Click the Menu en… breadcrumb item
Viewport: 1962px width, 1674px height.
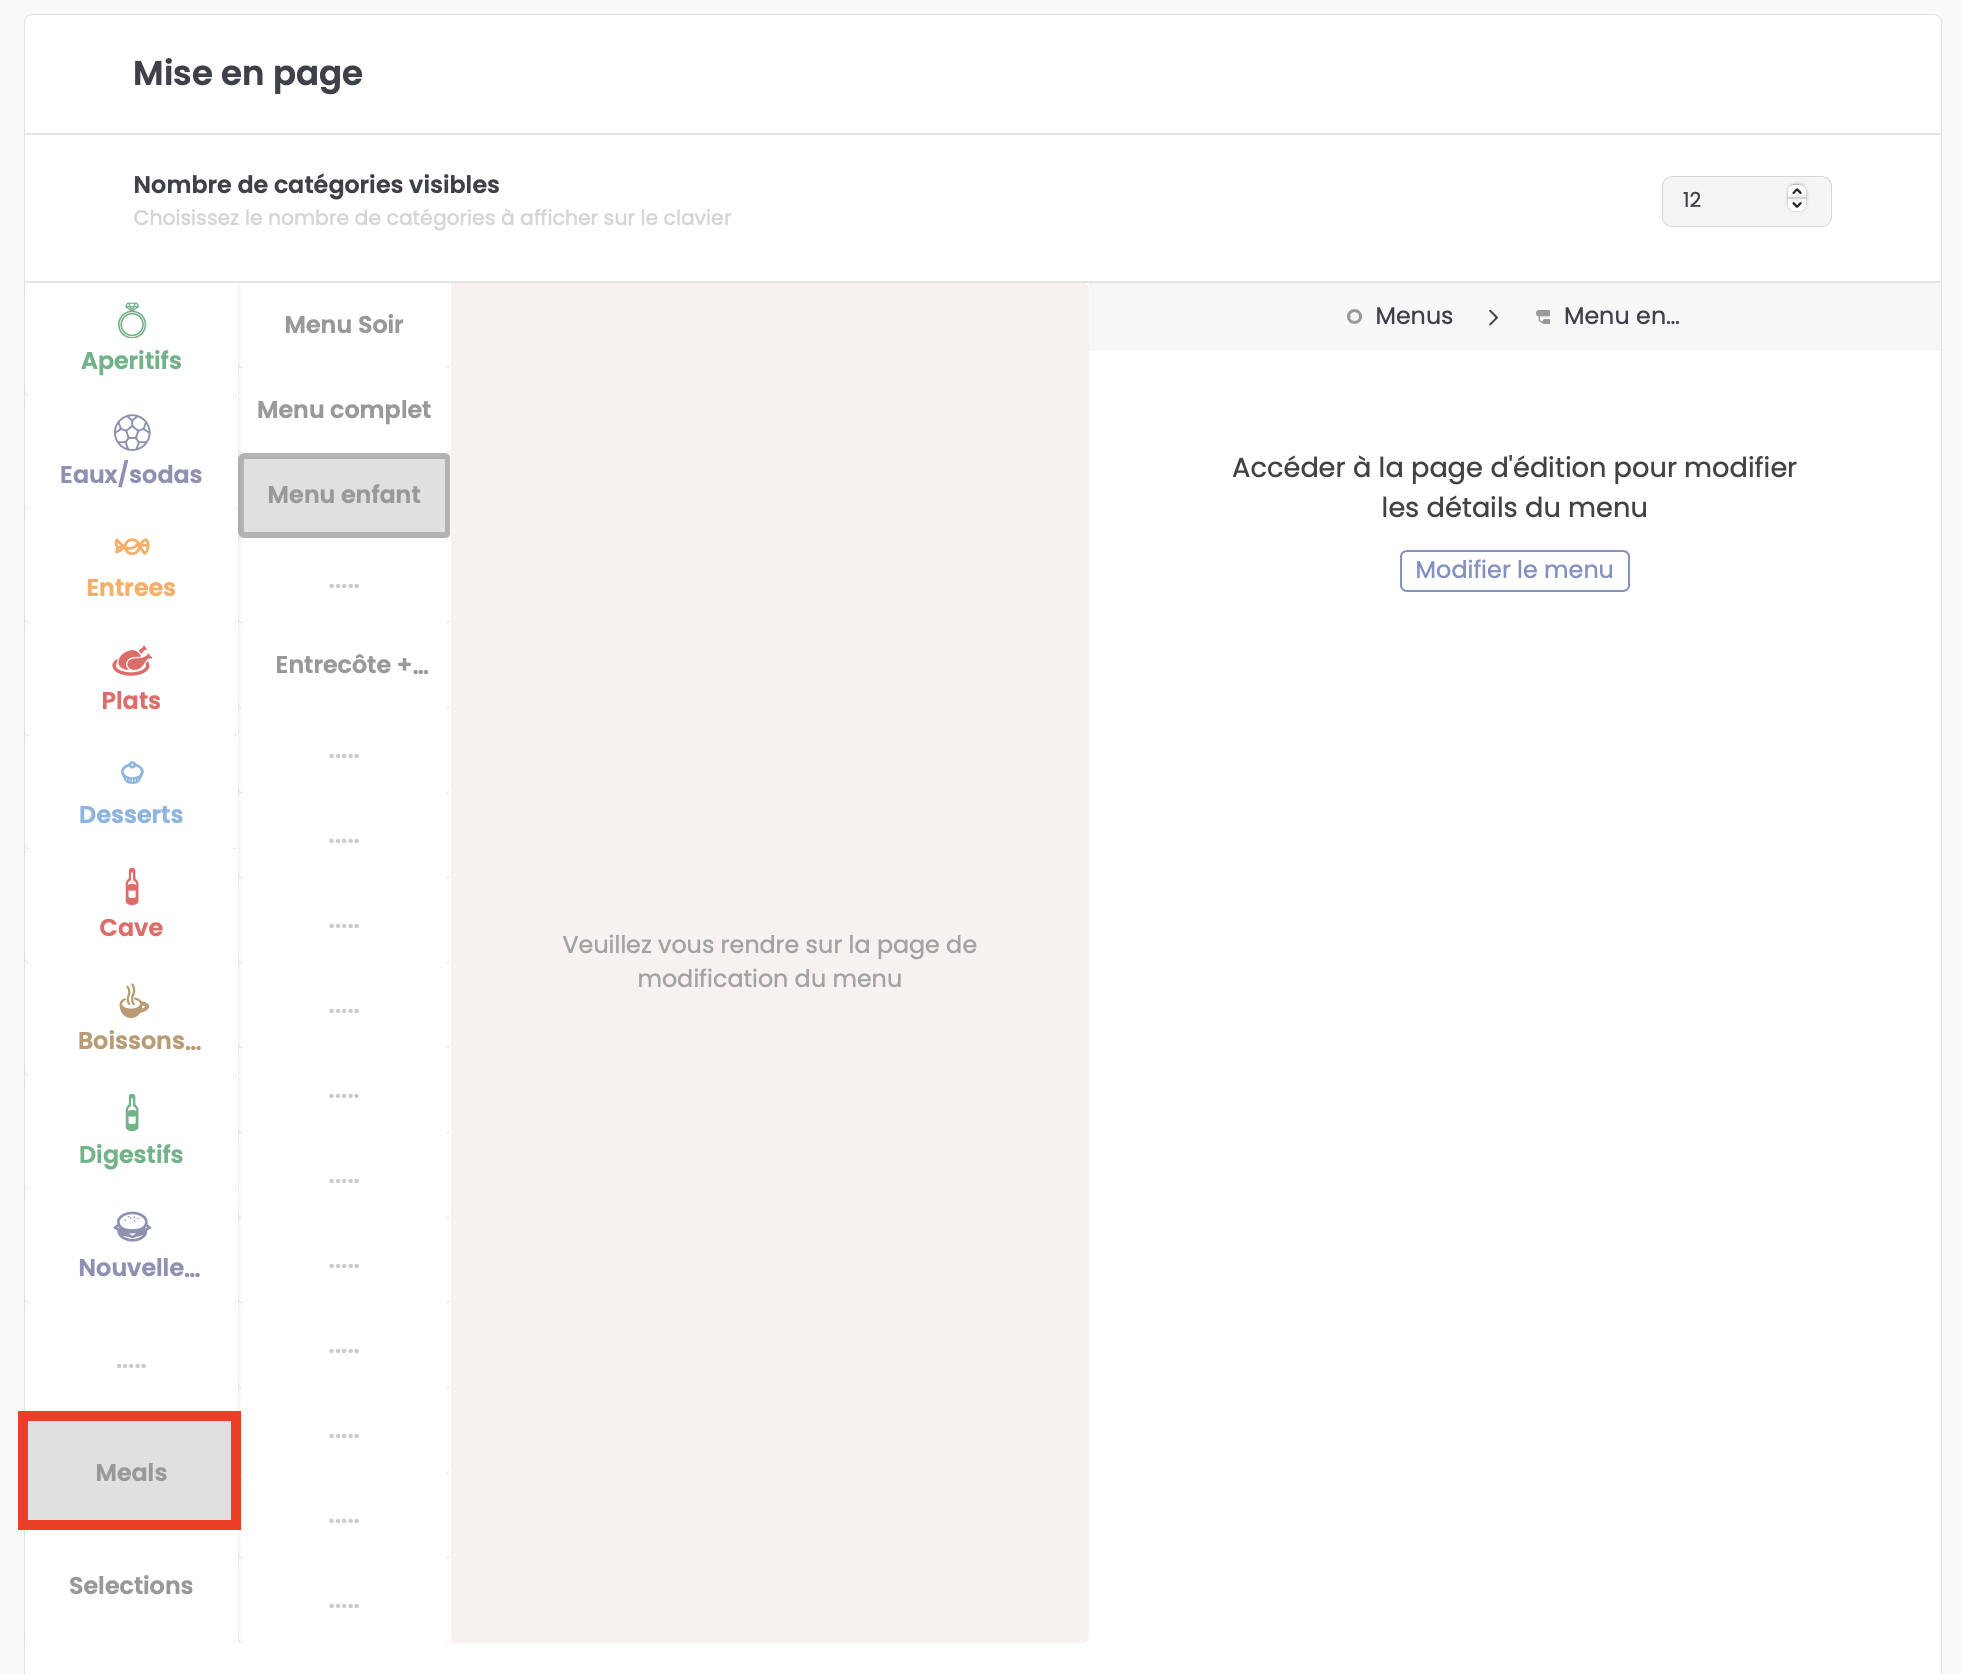(1620, 316)
